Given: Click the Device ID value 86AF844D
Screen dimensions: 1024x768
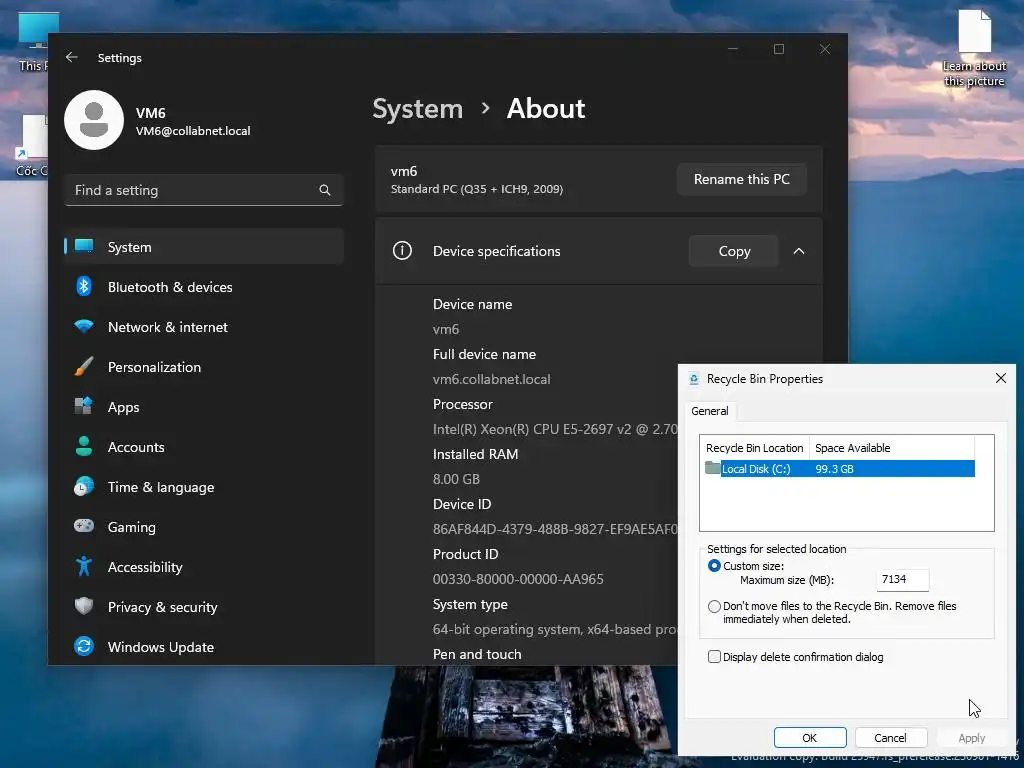Looking at the screenshot, I should click(x=555, y=529).
